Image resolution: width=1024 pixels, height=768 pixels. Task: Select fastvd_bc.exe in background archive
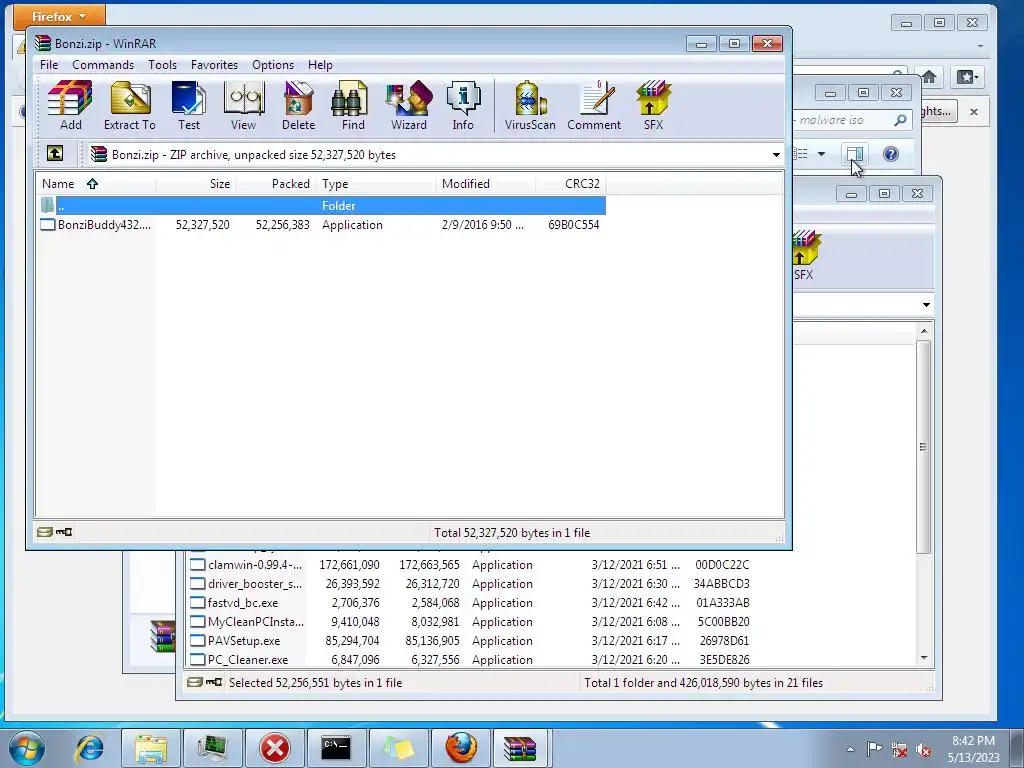pyautogui.click(x=469, y=603)
